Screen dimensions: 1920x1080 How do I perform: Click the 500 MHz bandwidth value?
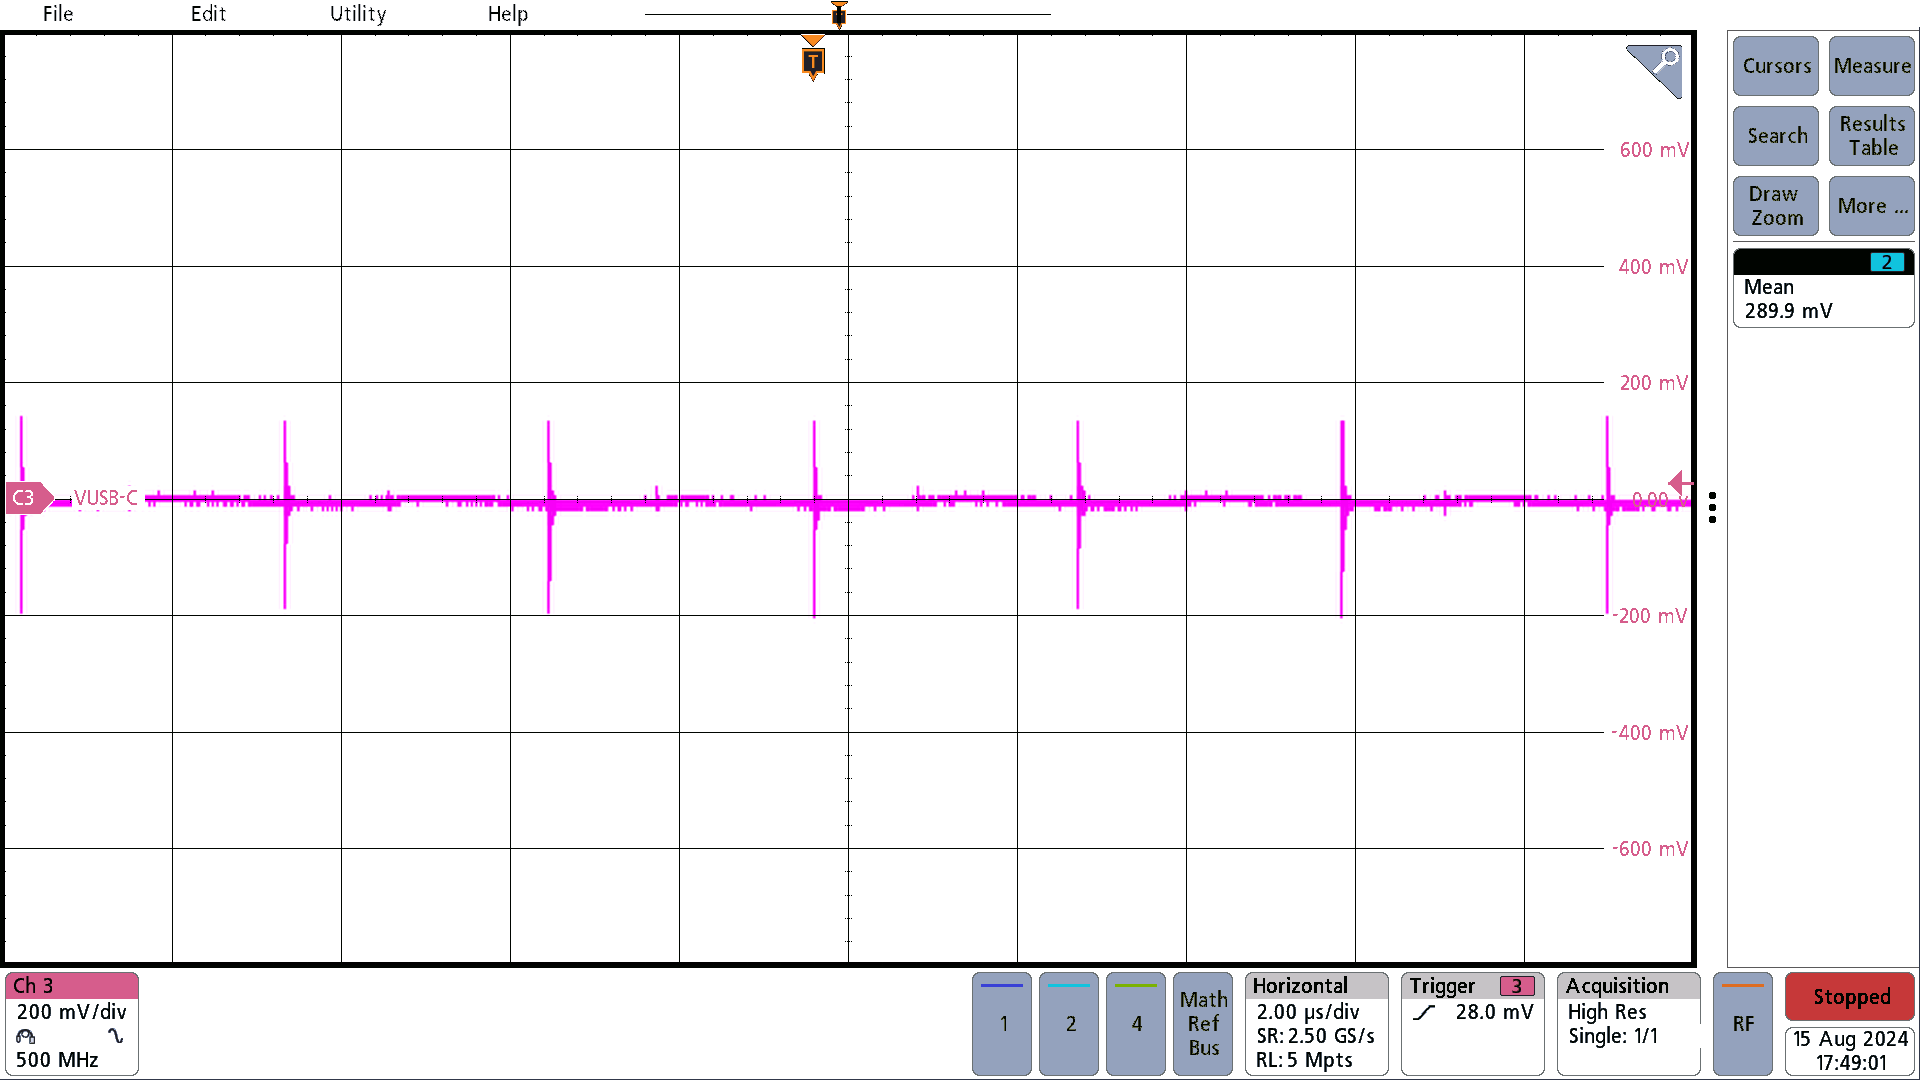pyautogui.click(x=57, y=1060)
